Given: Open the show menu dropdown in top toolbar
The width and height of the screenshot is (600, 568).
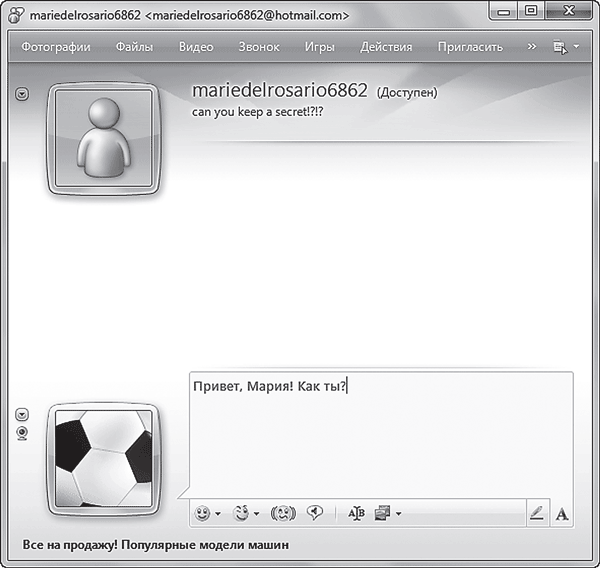Looking at the screenshot, I should tap(566, 47).
